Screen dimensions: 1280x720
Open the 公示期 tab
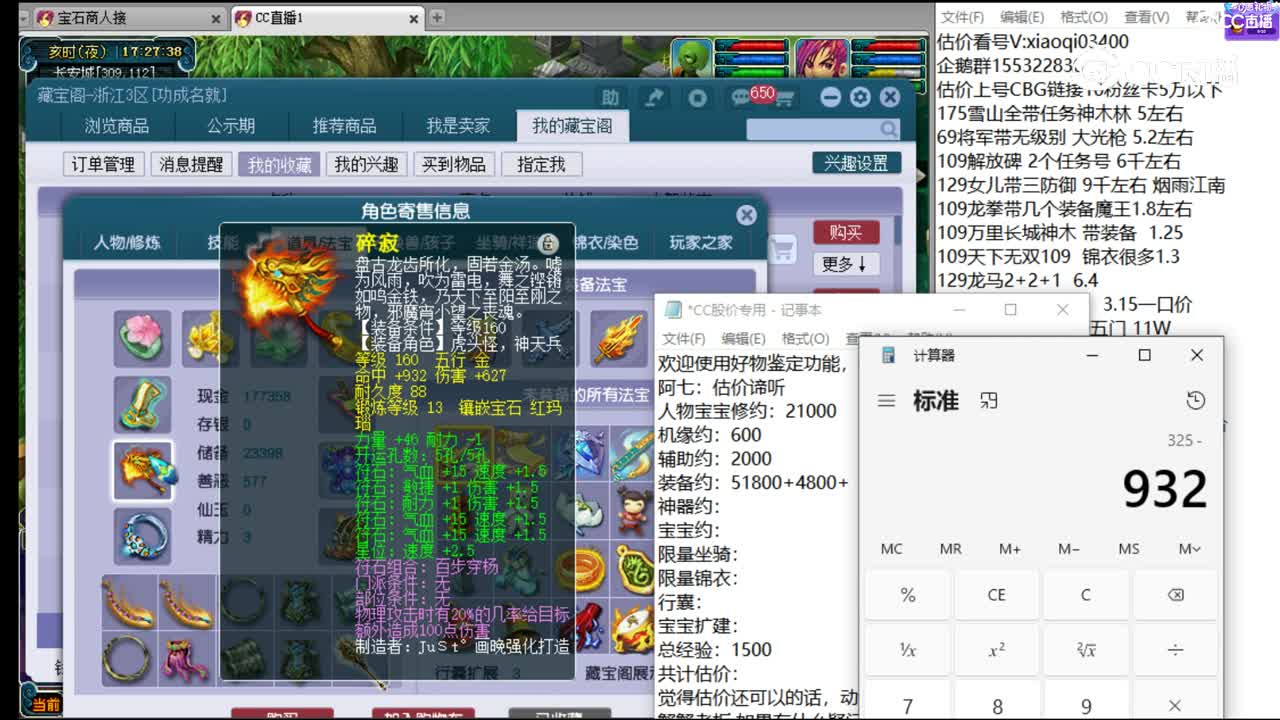point(231,126)
